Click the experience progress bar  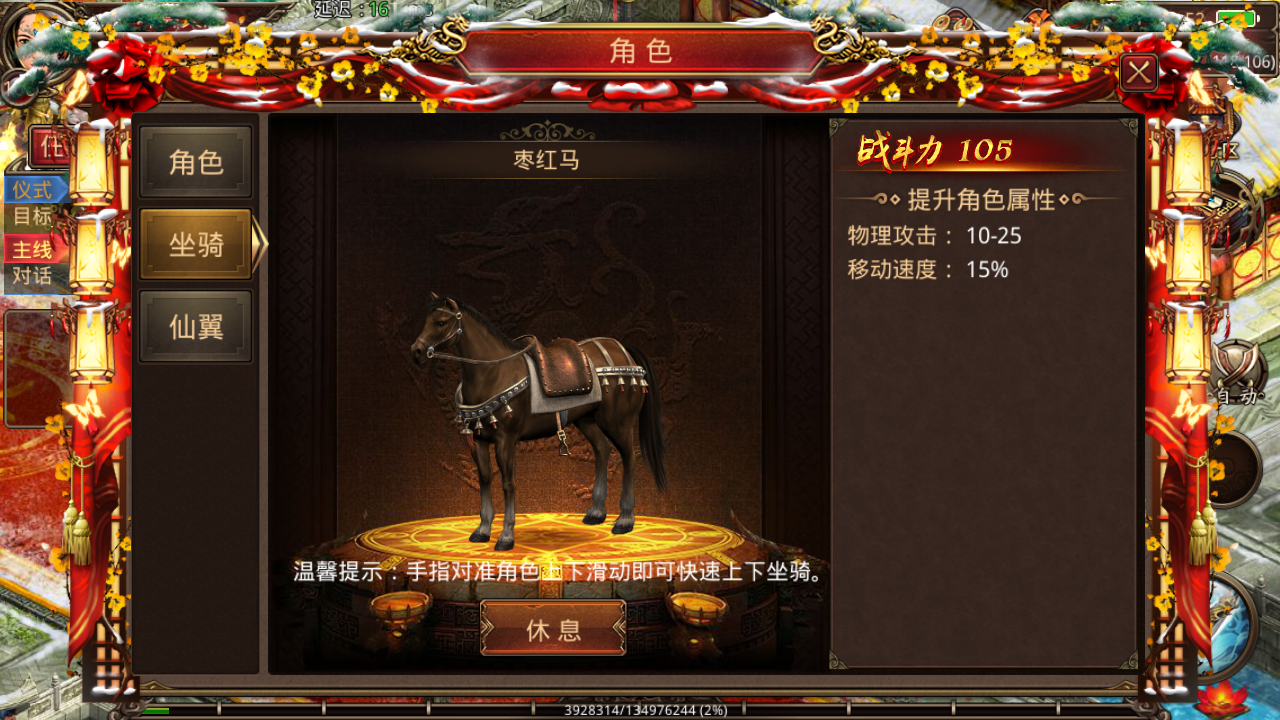click(x=640, y=710)
